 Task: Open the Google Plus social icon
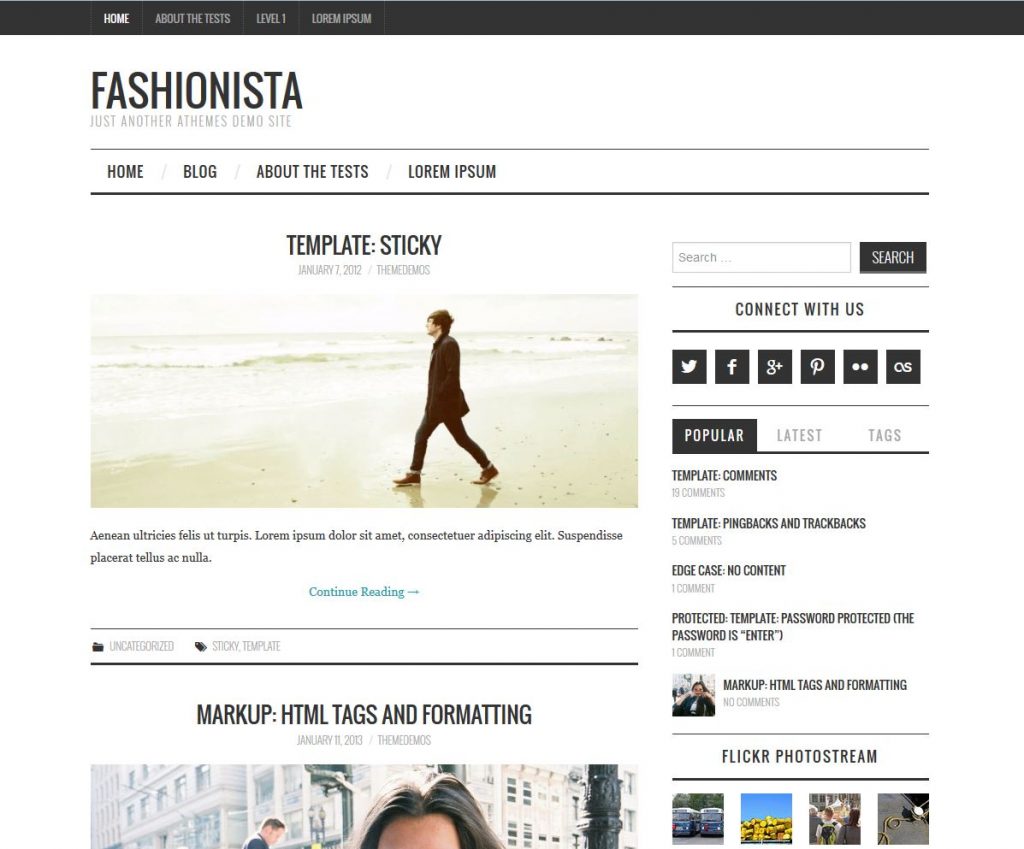[775, 366]
